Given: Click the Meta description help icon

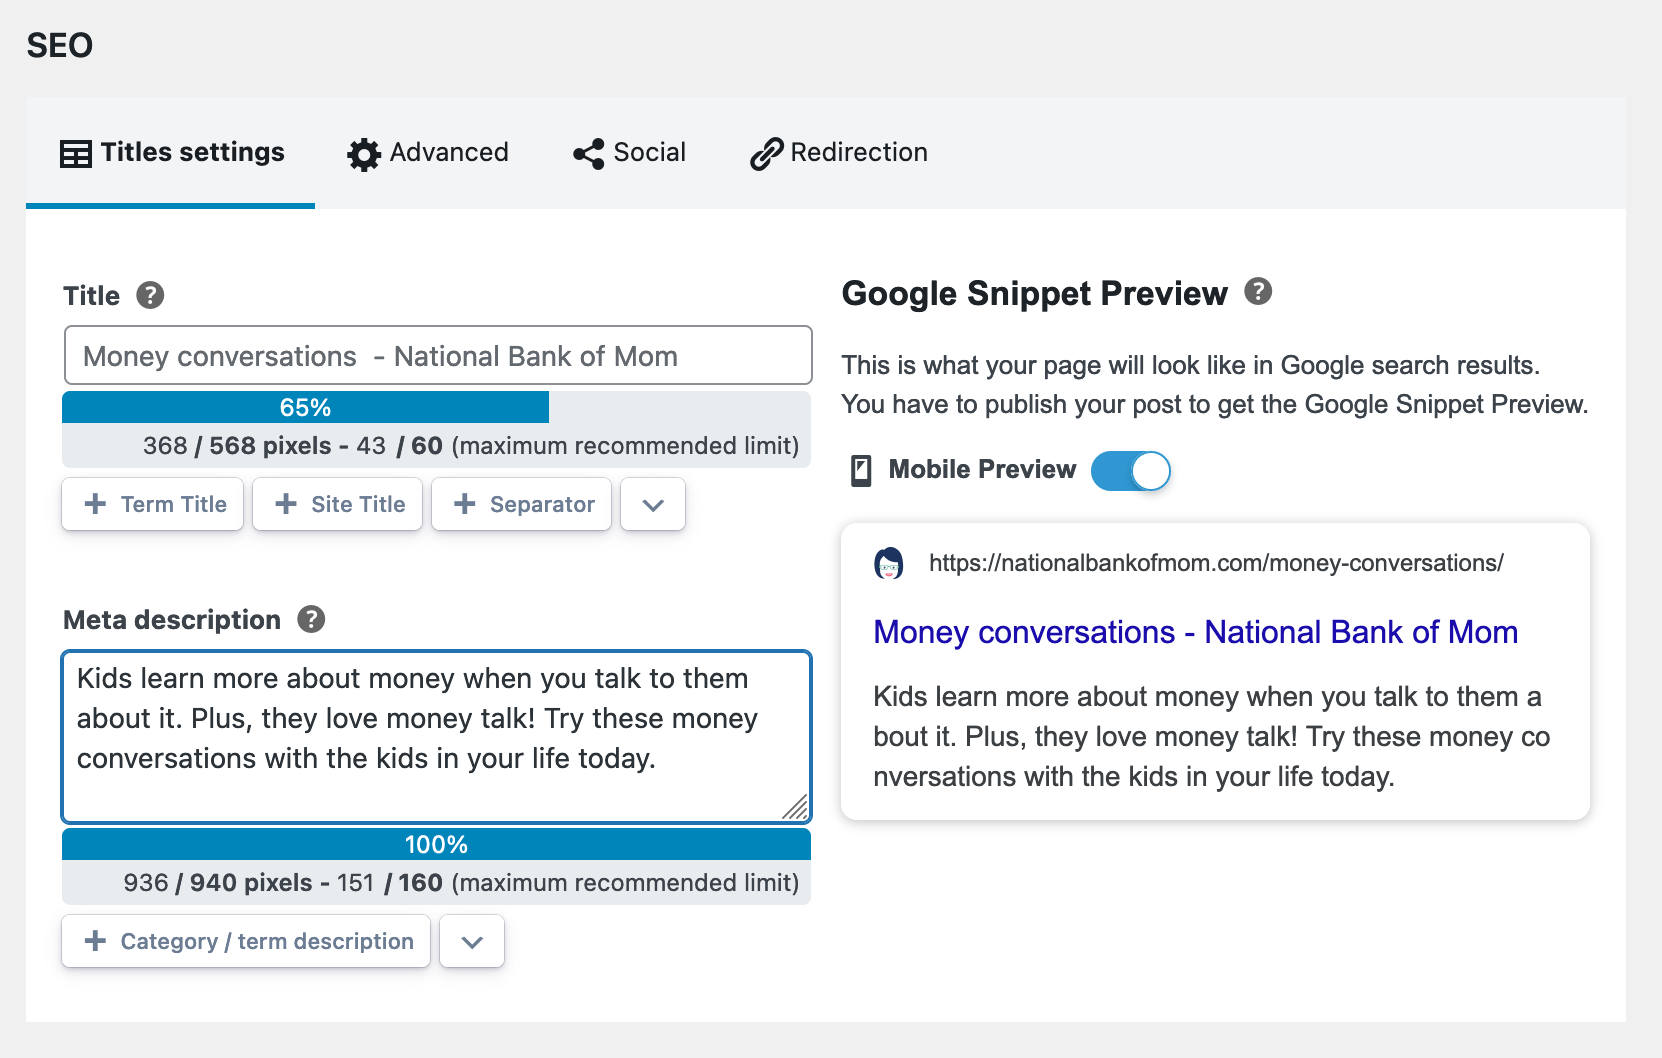Looking at the screenshot, I should [311, 620].
